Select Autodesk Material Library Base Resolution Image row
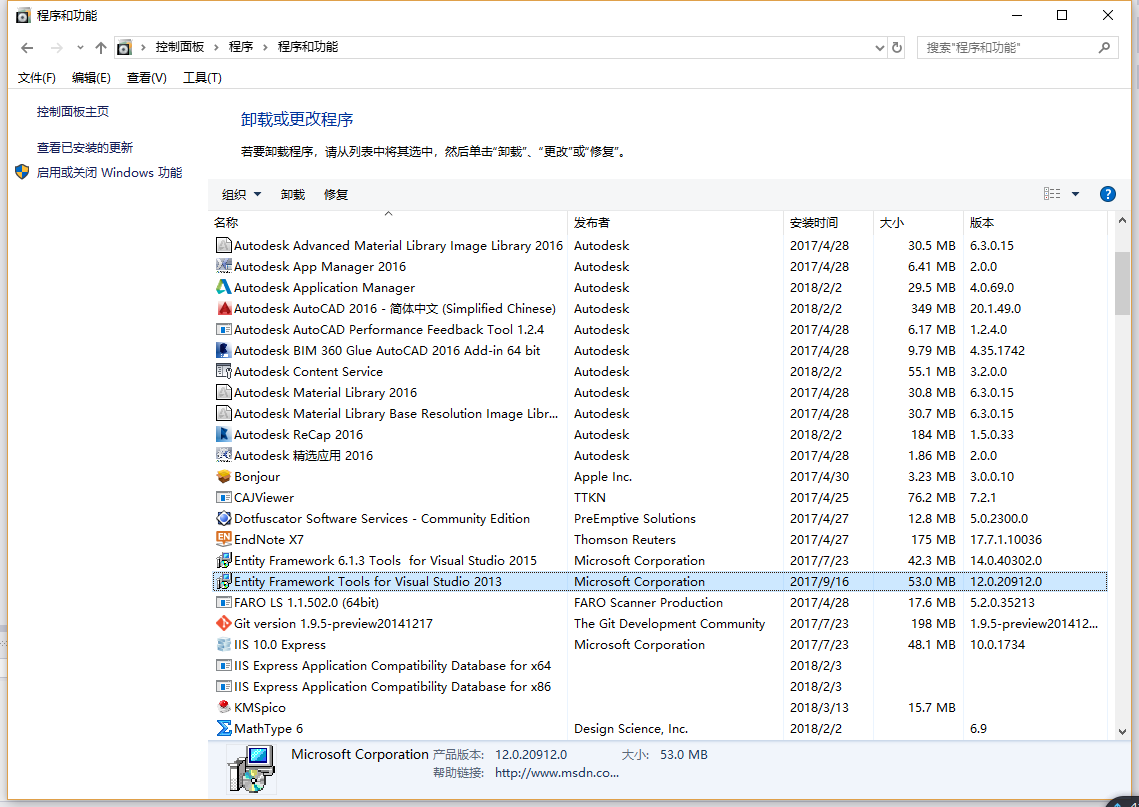Viewport: 1139px width, 807px height. click(x=660, y=413)
